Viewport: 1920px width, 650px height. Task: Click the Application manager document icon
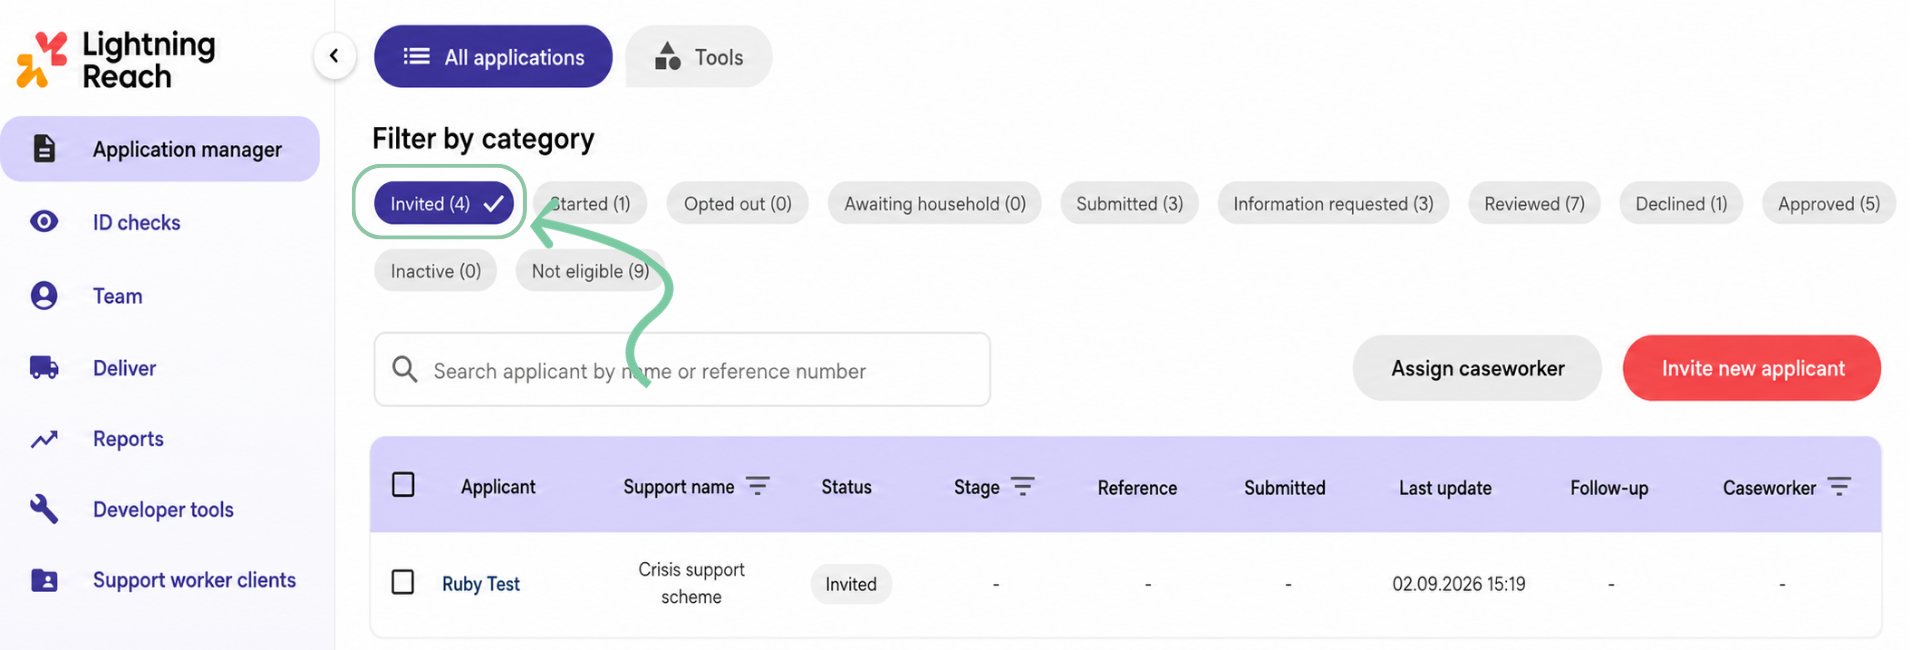[x=44, y=148]
